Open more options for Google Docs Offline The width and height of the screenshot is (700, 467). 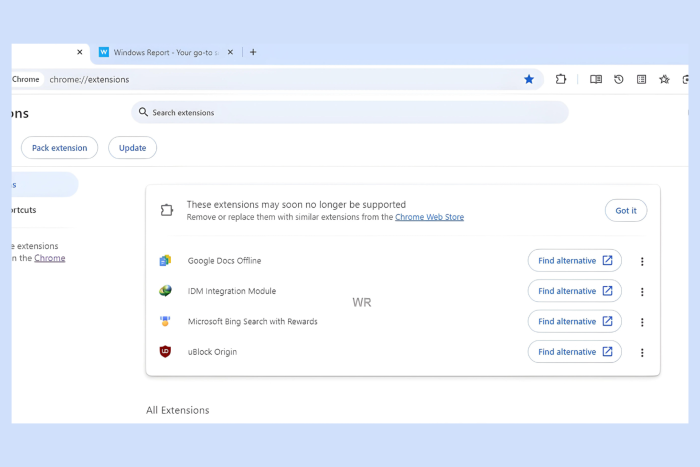[642, 262]
